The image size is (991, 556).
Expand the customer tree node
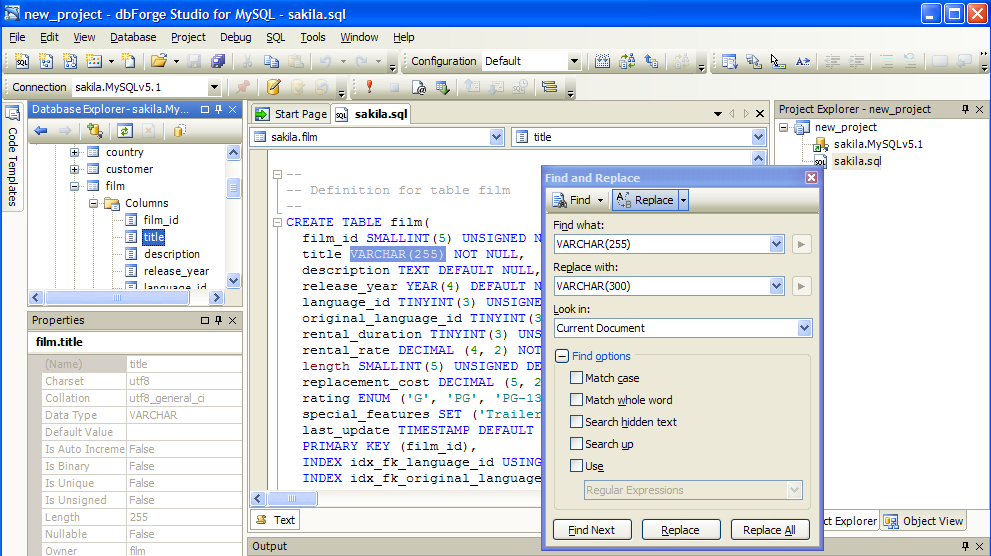pyautogui.click(x=75, y=169)
